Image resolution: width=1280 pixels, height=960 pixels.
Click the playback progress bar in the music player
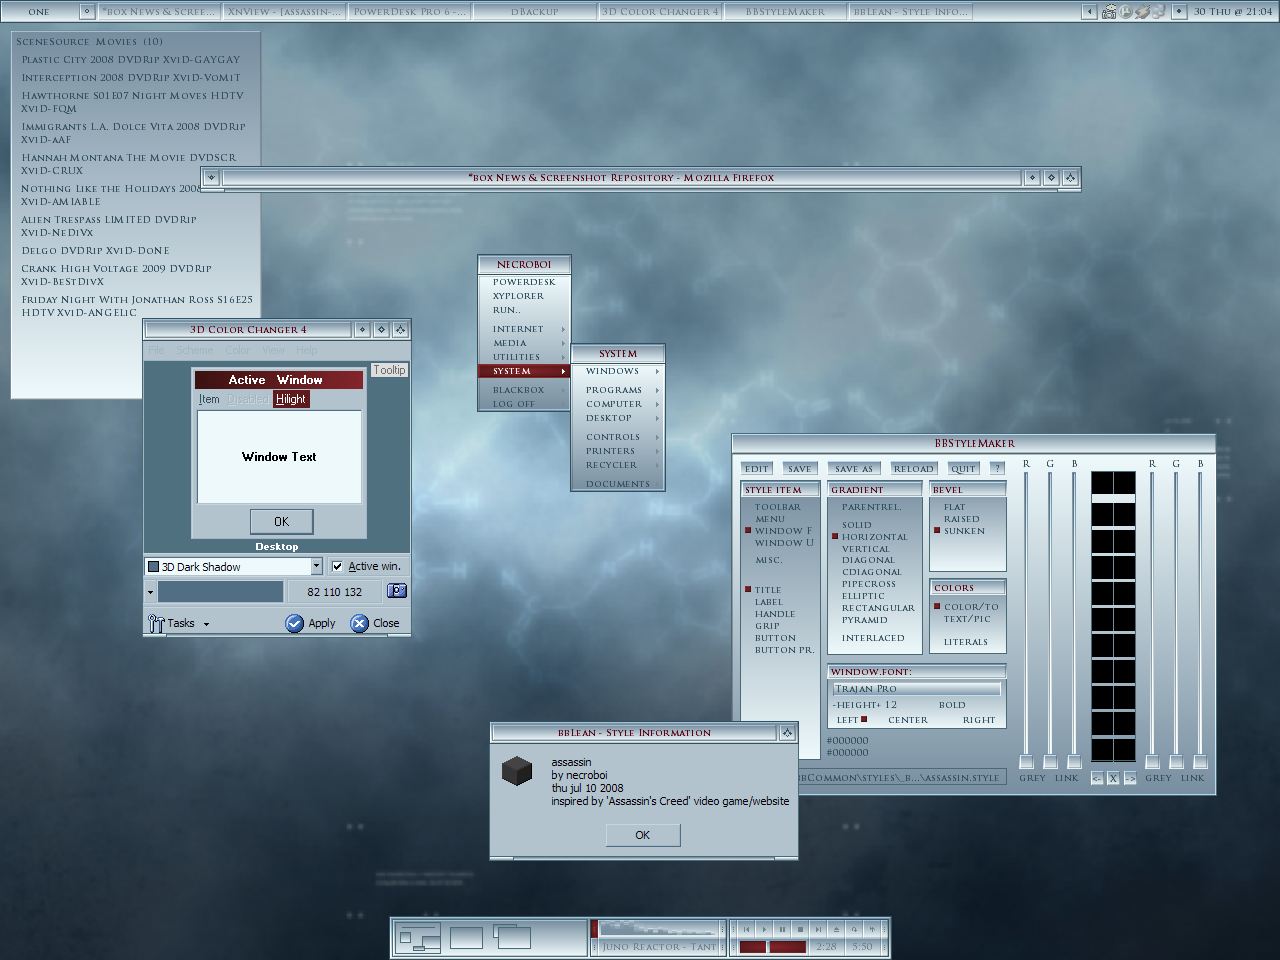tap(773, 947)
